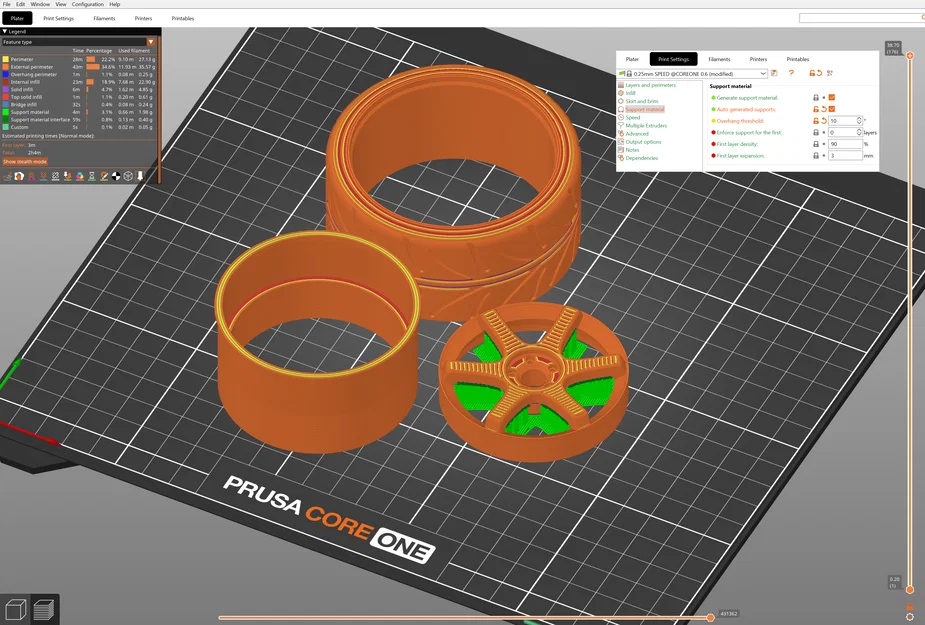Toggle Bridge infill feature in legend
The height and width of the screenshot is (625, 925).
[x=78, y=104]
